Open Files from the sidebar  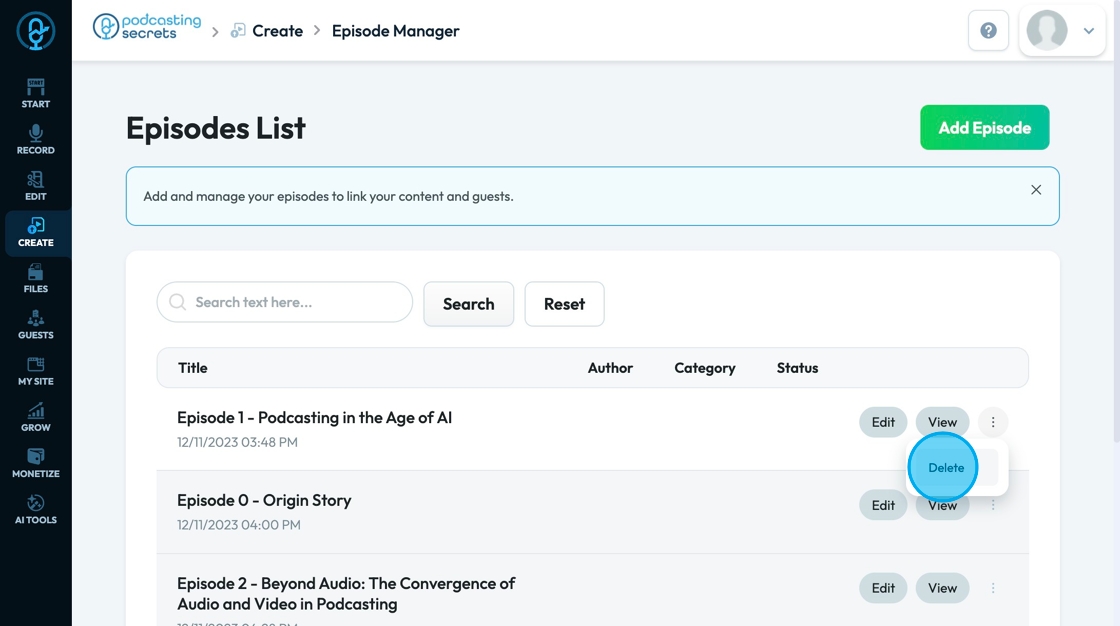tap(35, 278)
